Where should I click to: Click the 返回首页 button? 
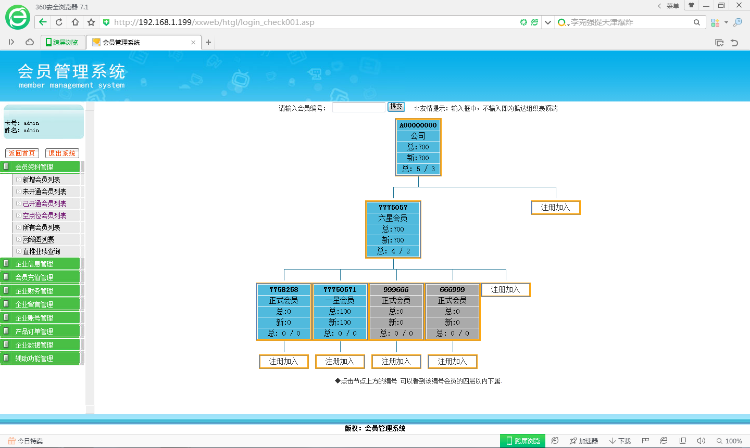[x=21, y=153]
